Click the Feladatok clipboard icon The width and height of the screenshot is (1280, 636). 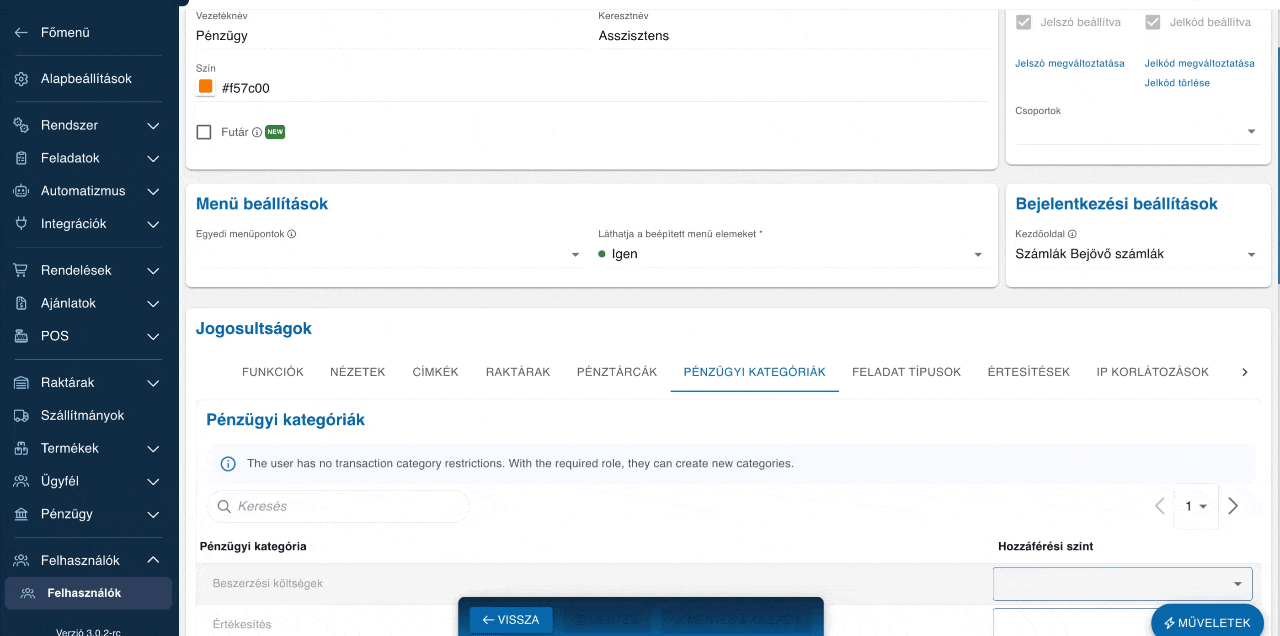tap(21, 158)
